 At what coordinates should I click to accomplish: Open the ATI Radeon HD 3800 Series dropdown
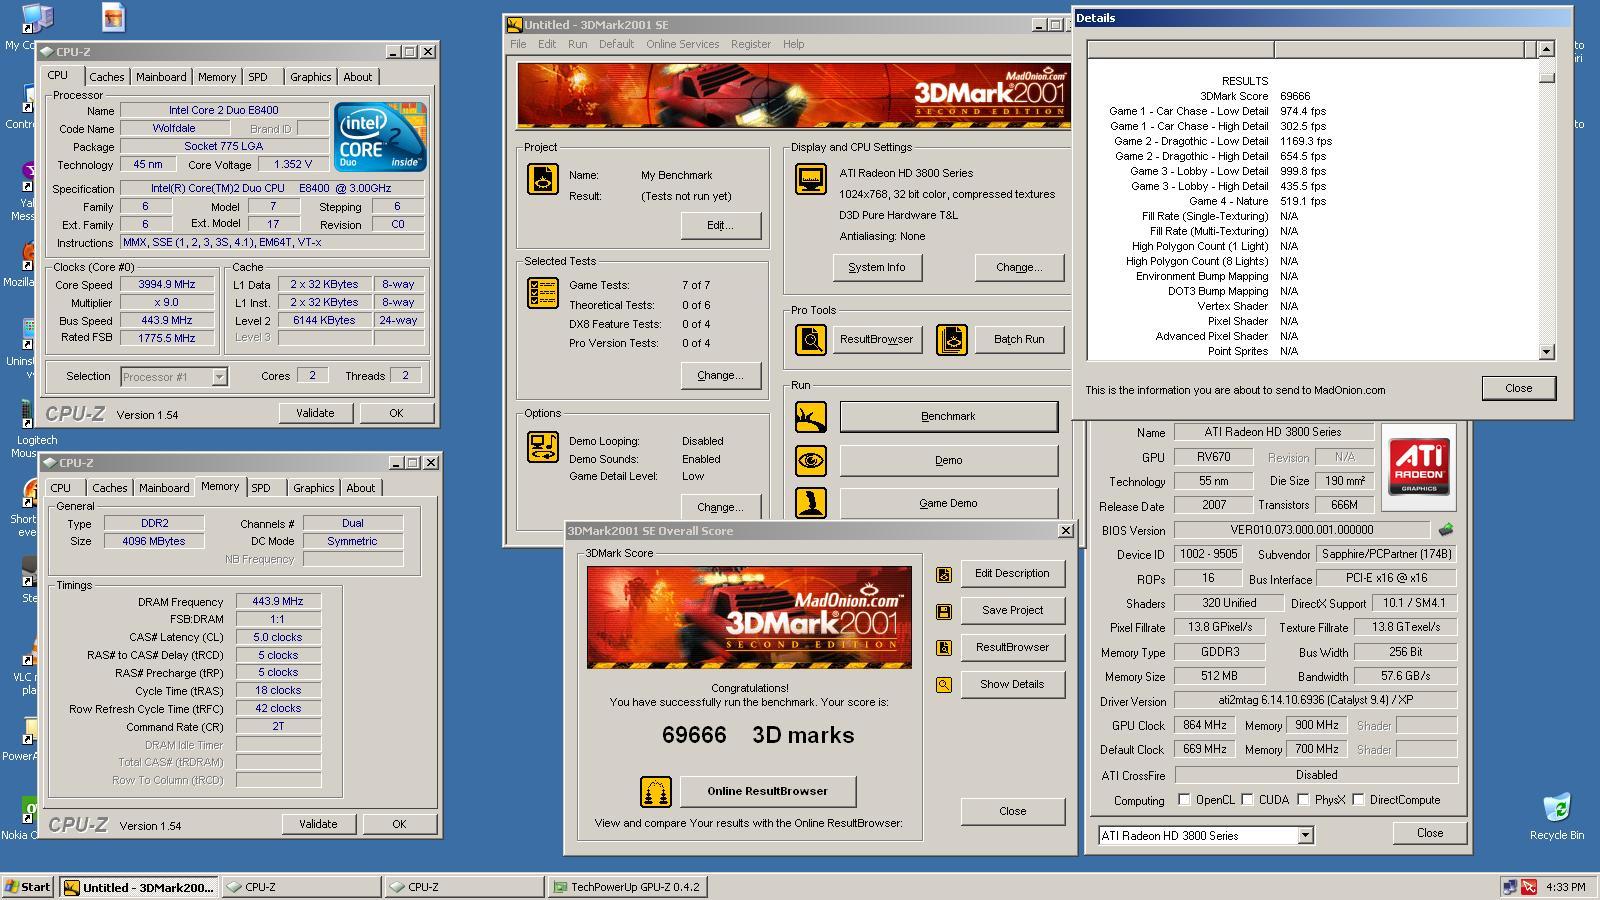coord(1305,836)
